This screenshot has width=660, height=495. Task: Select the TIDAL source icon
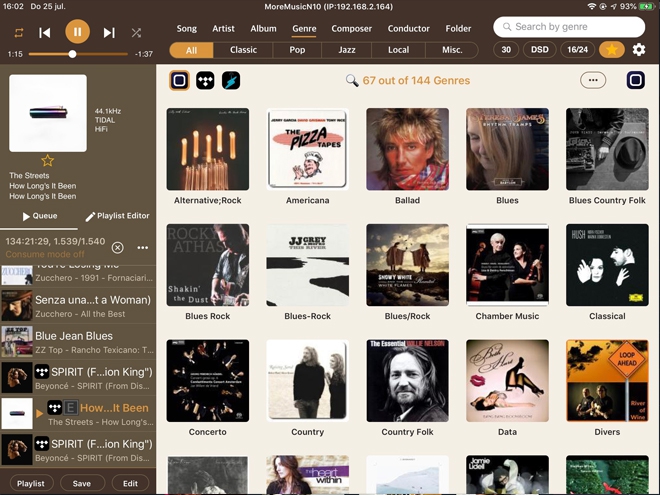coord(205,80)
